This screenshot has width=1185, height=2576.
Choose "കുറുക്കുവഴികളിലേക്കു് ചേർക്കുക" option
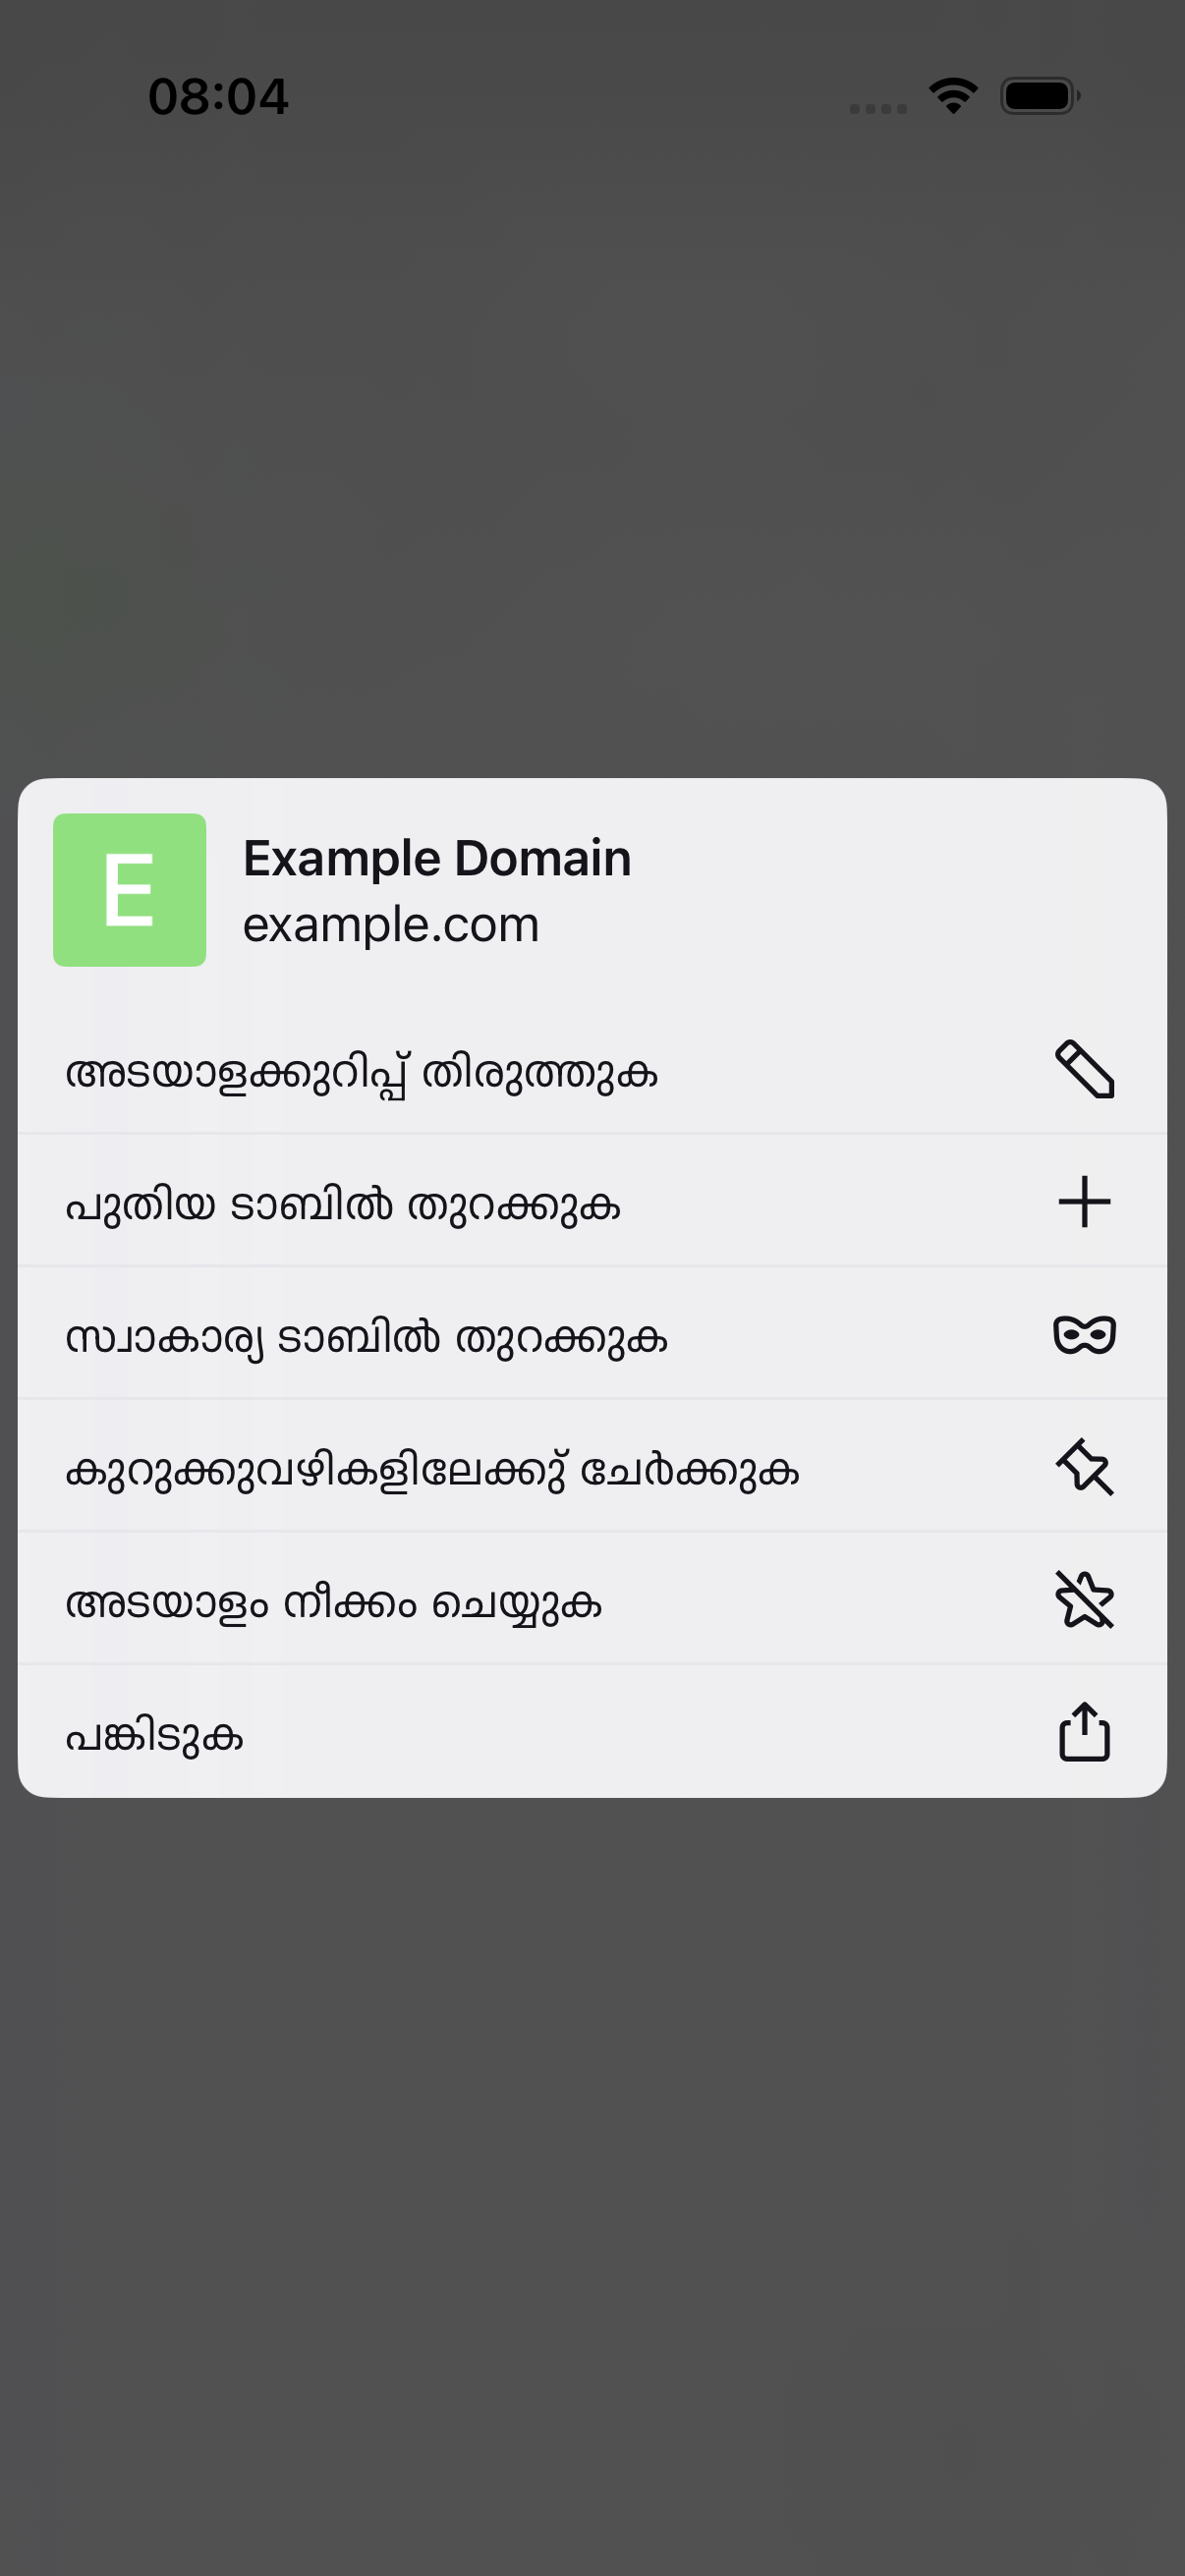tap(592, 1467)
